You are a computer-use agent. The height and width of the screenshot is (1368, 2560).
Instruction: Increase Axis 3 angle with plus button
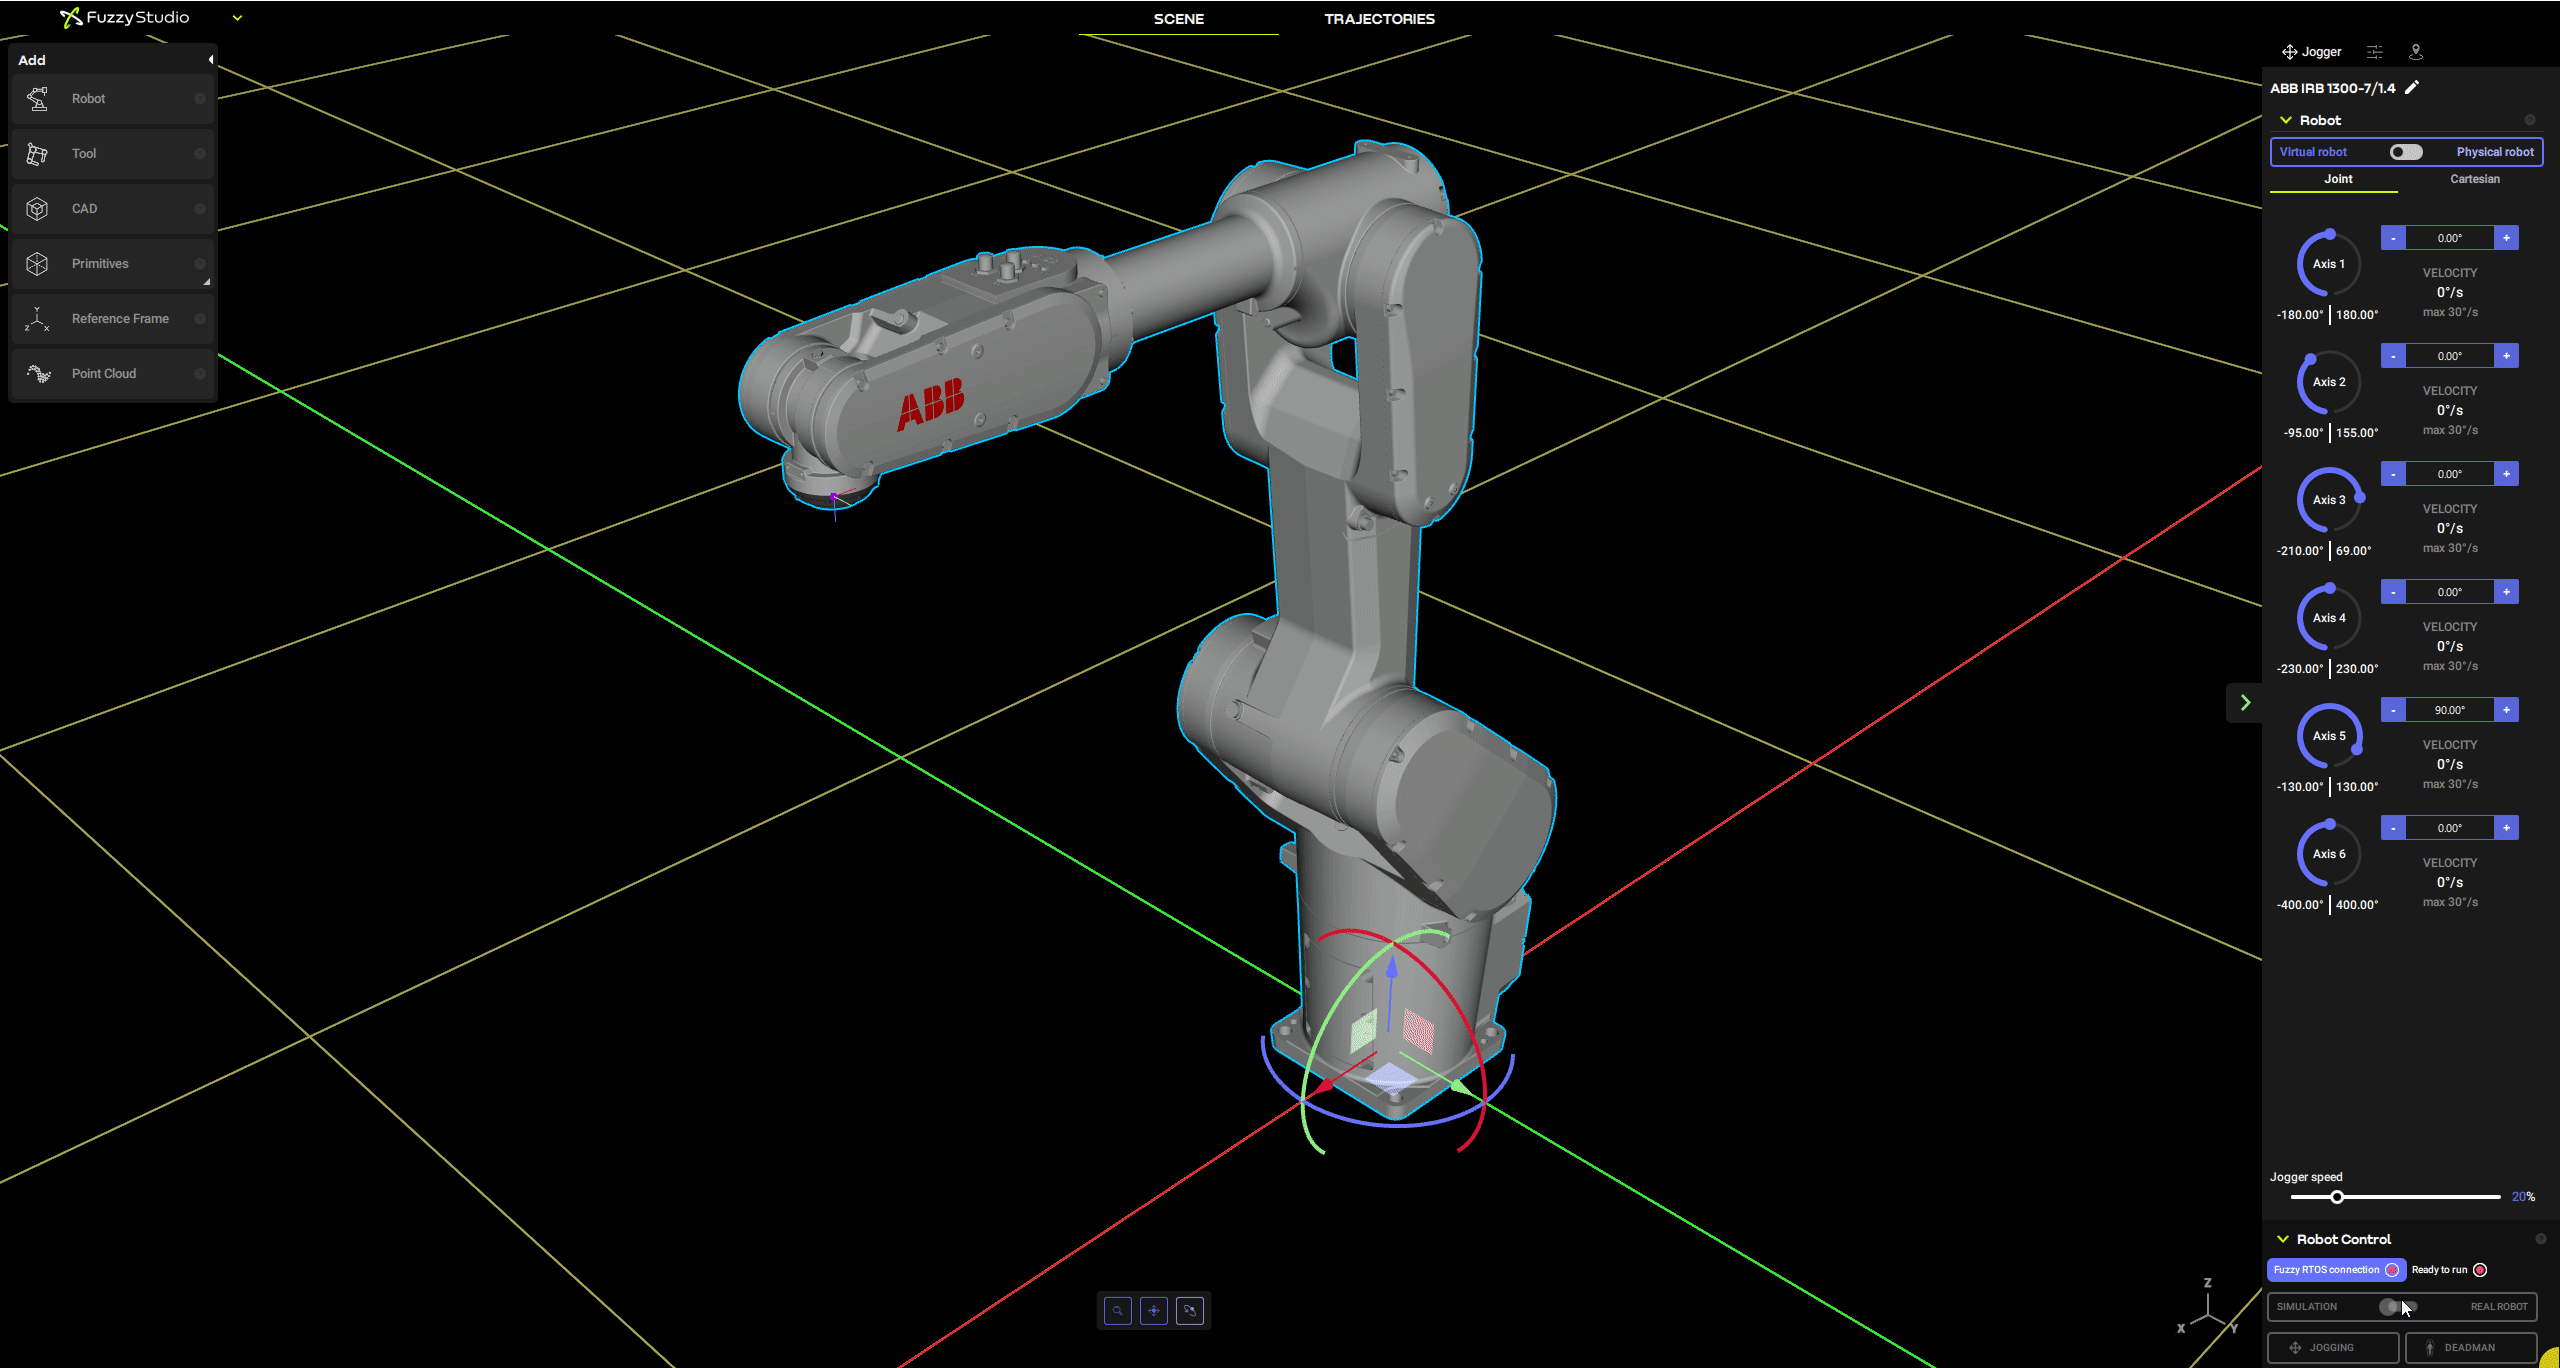point(2506,474)
